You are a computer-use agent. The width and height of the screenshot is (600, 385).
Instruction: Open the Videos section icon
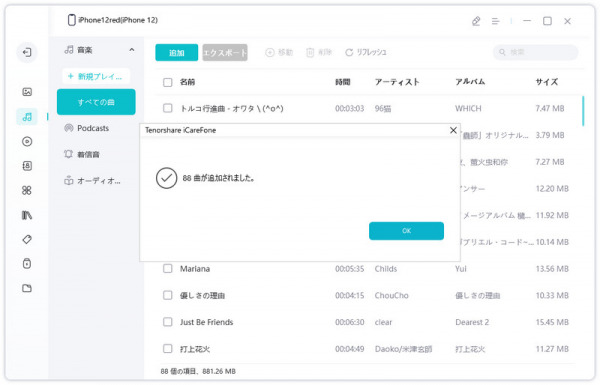[x=27, y=142]
